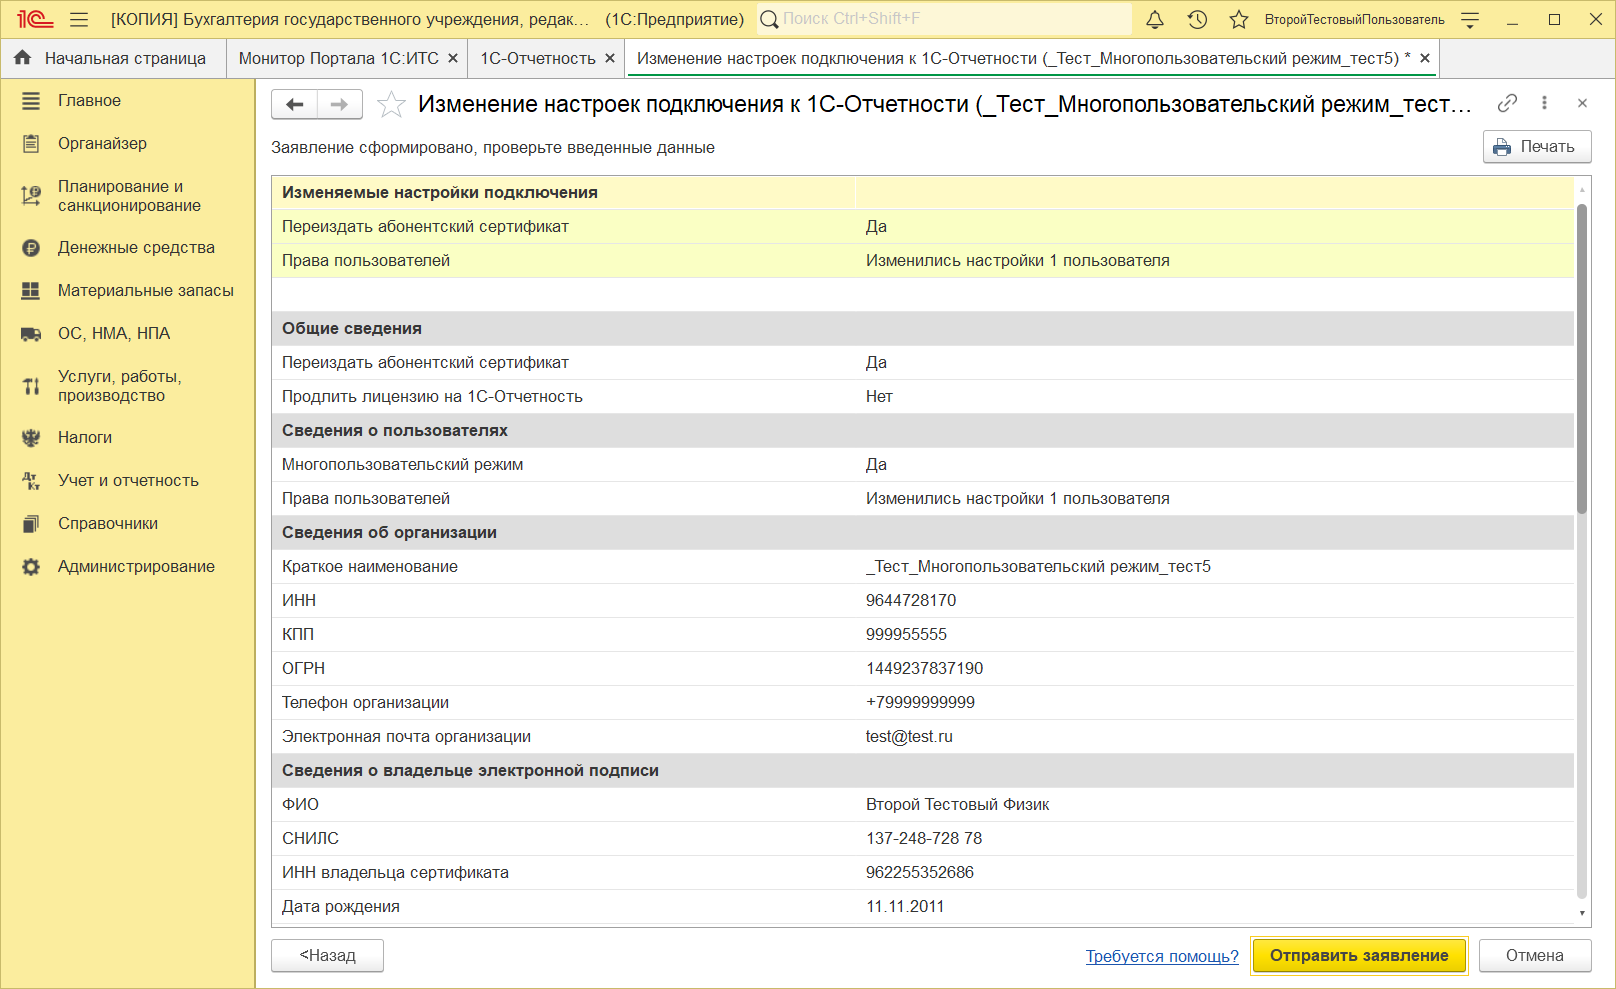The image size is (1616, 989).
Task: Copy link to this form
Action: coord(1507,103)
